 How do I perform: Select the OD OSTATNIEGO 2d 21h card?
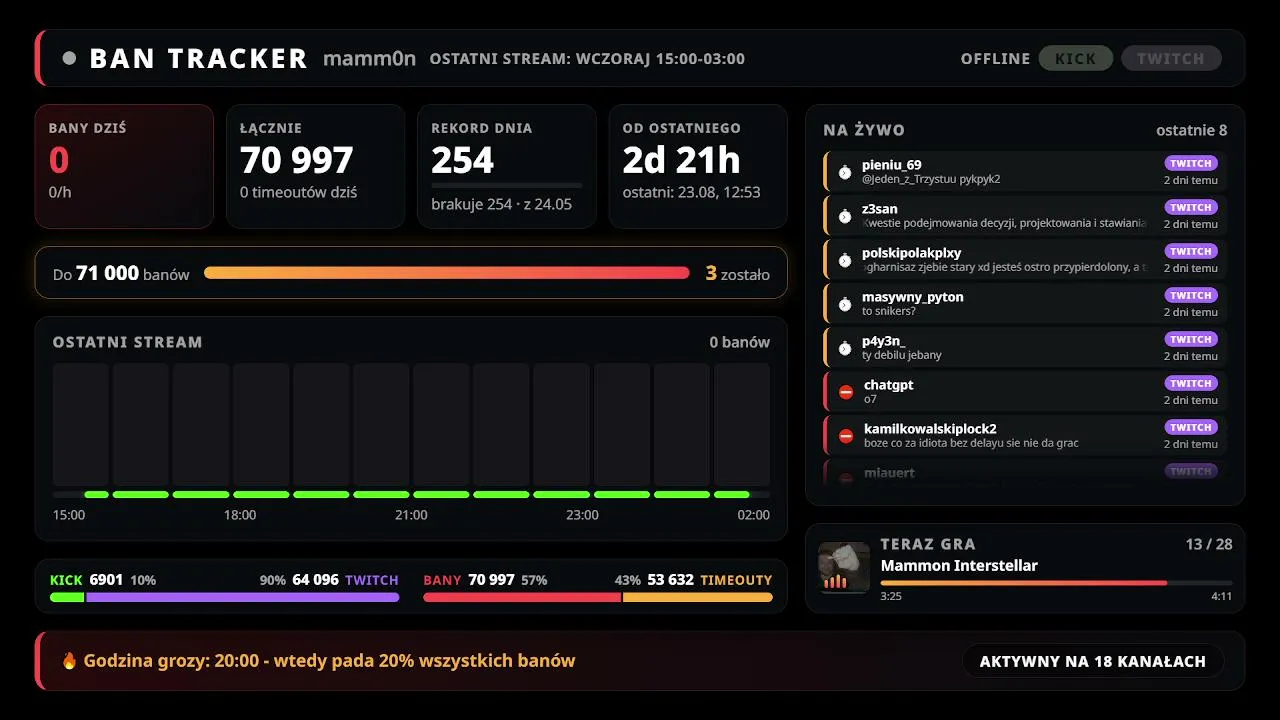point(698,167)
